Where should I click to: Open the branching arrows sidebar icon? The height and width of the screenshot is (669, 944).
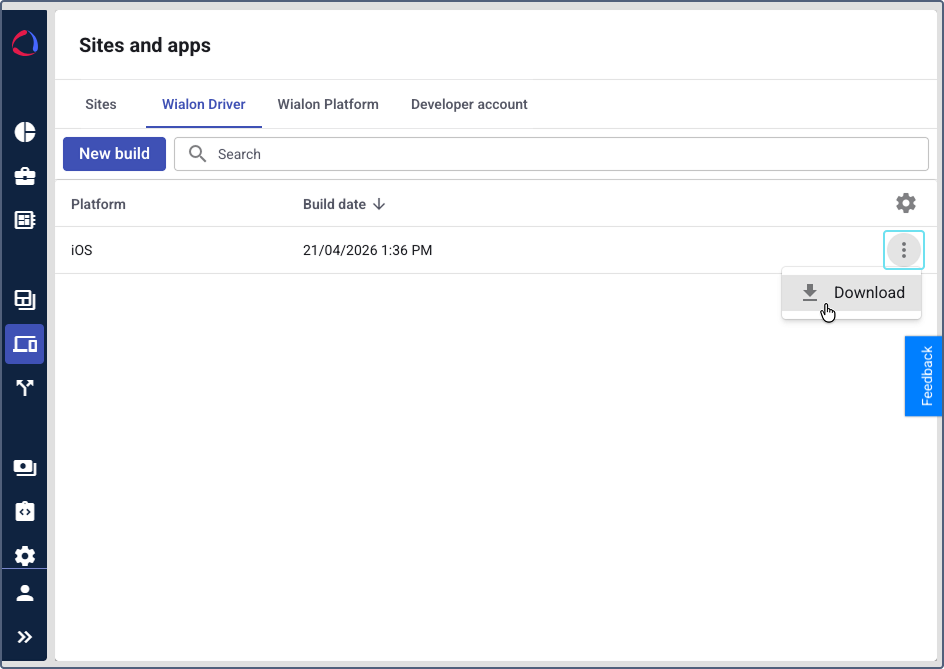(25, 388)
